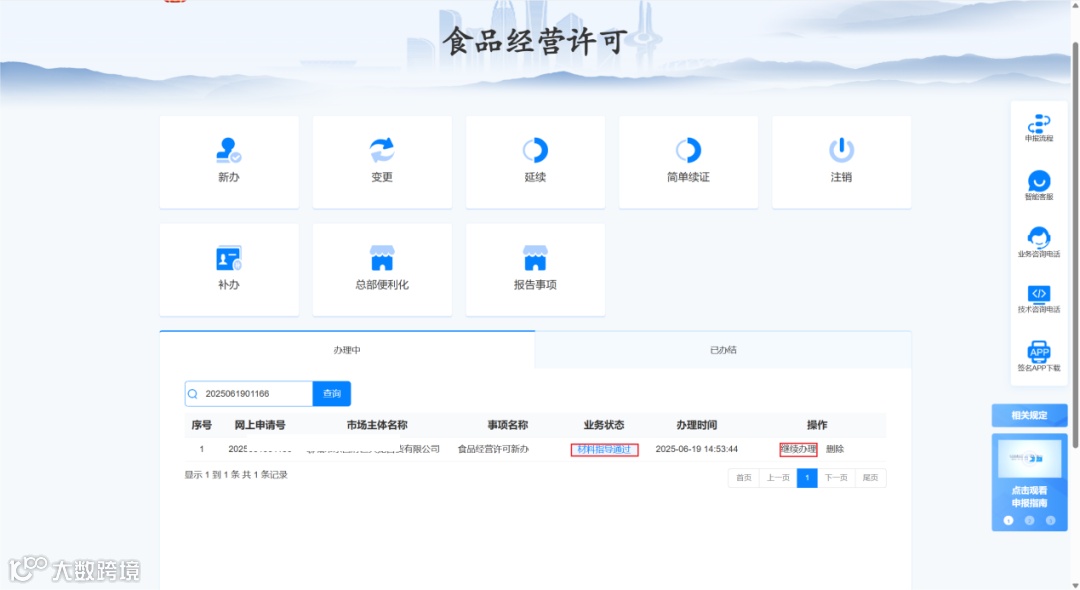Select the 新办 (new application) icon
Image resolution: width=1080 pixels, height=590 pixels.
point(229,160)
